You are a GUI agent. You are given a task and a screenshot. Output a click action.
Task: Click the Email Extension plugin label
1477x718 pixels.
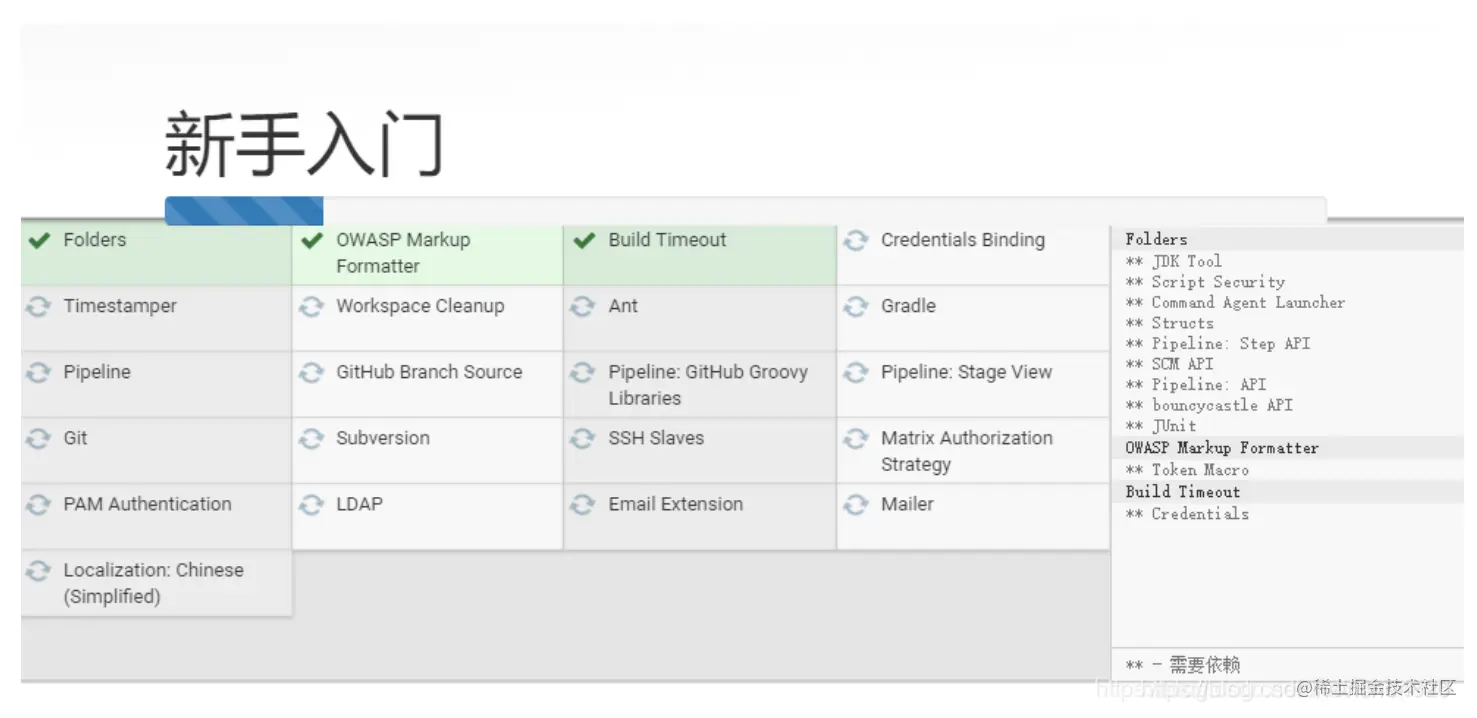(675, 504)
